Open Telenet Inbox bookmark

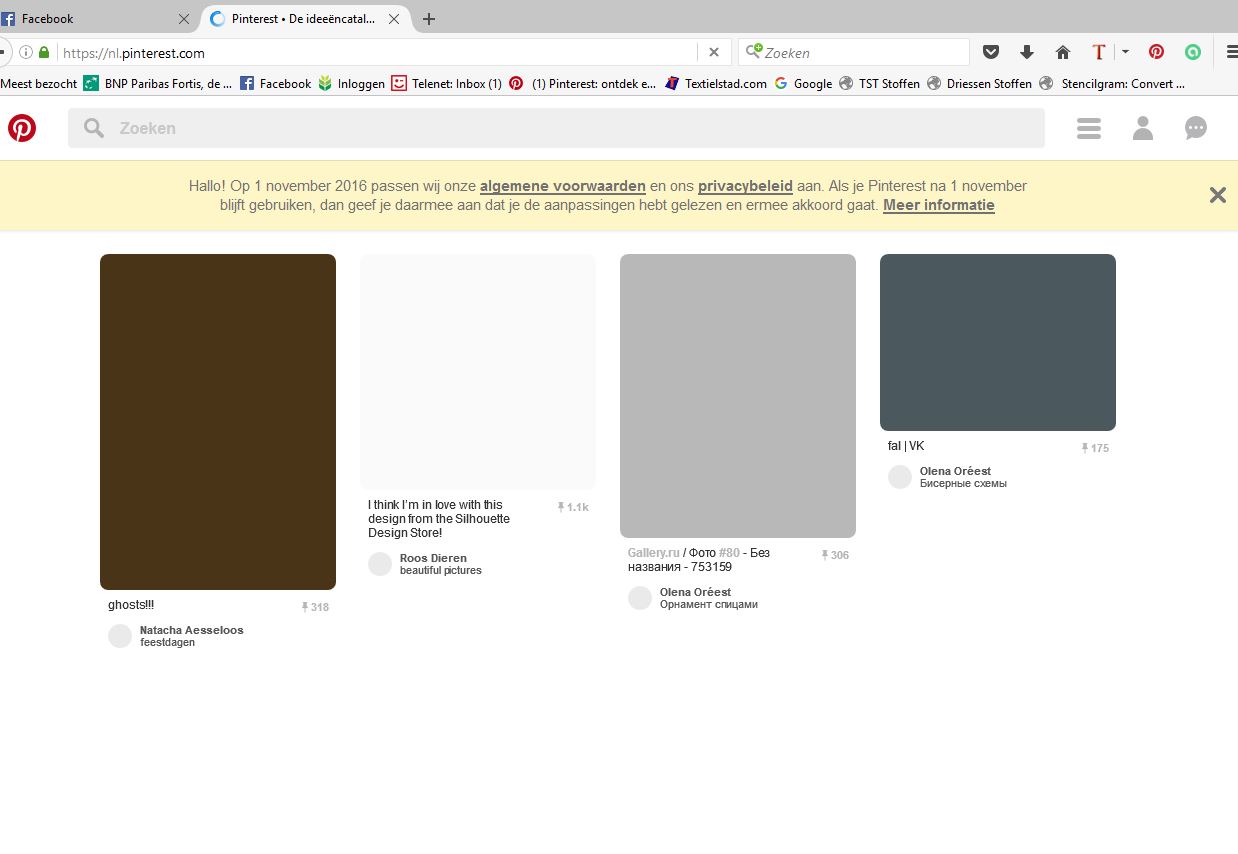(447, 84)
